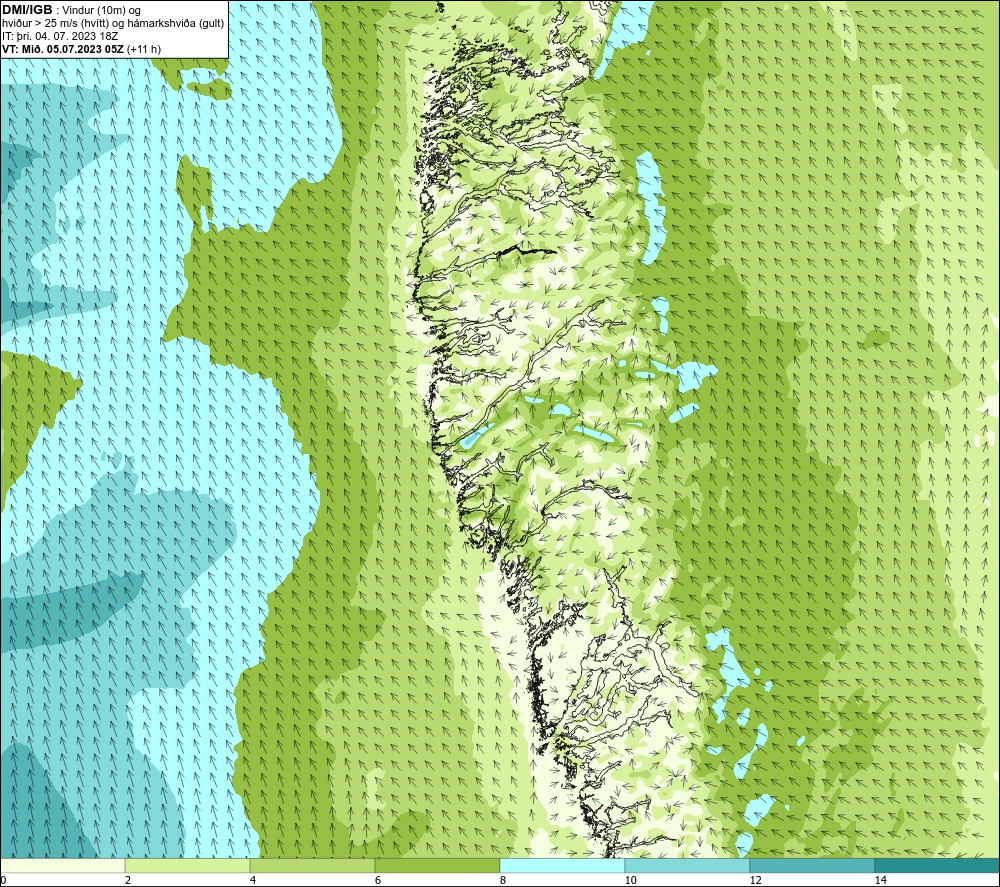Click the scale label "12"
Screen dimensions: 1000x887
click(x=755, y=880)
